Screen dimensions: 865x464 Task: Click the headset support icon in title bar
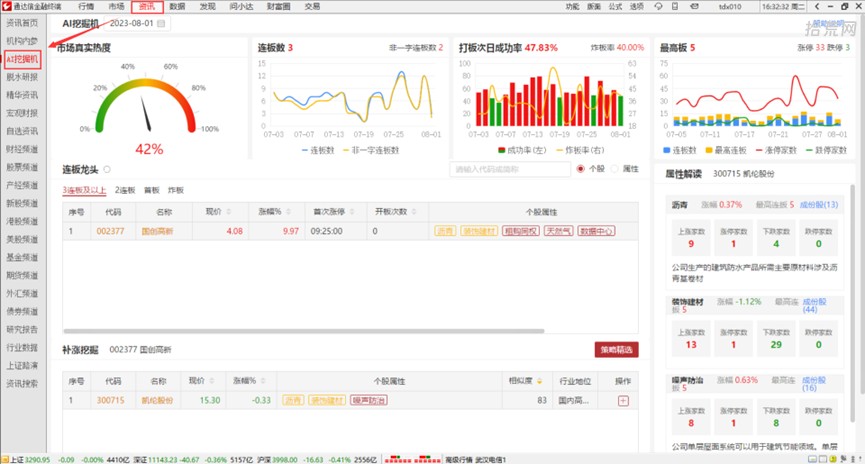point(658,7)
